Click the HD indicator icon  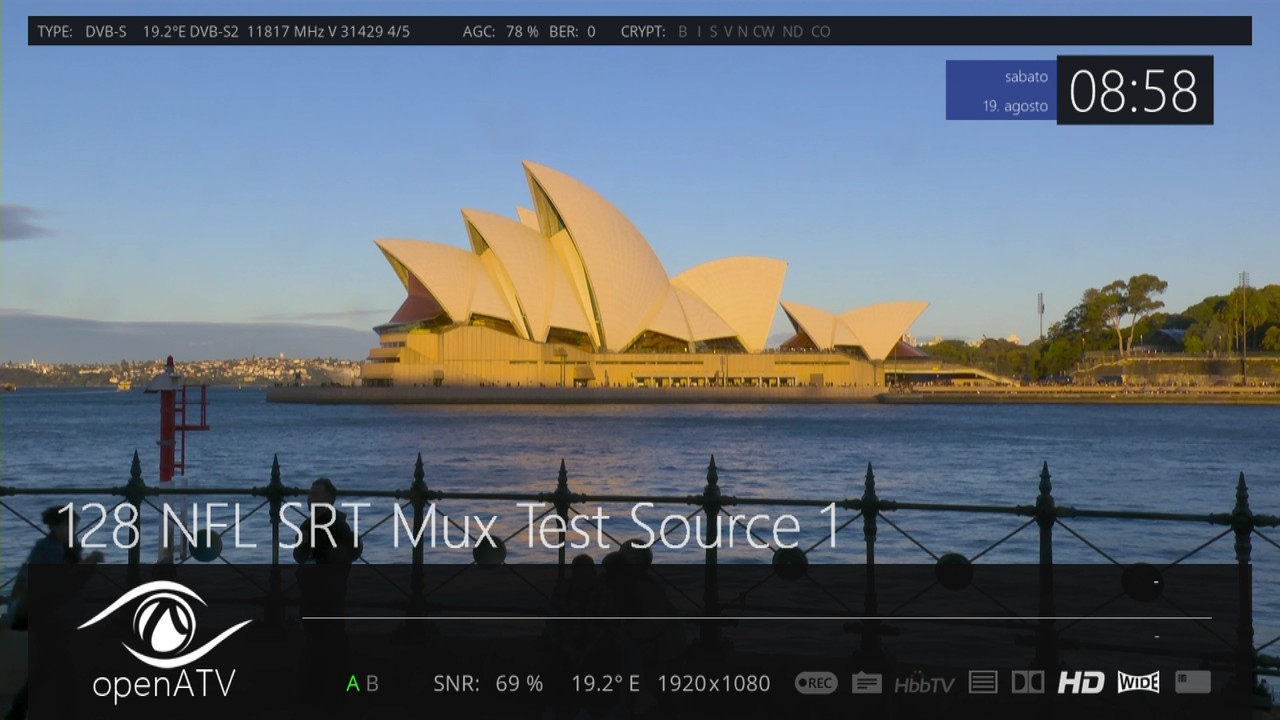pos(1081,683)
